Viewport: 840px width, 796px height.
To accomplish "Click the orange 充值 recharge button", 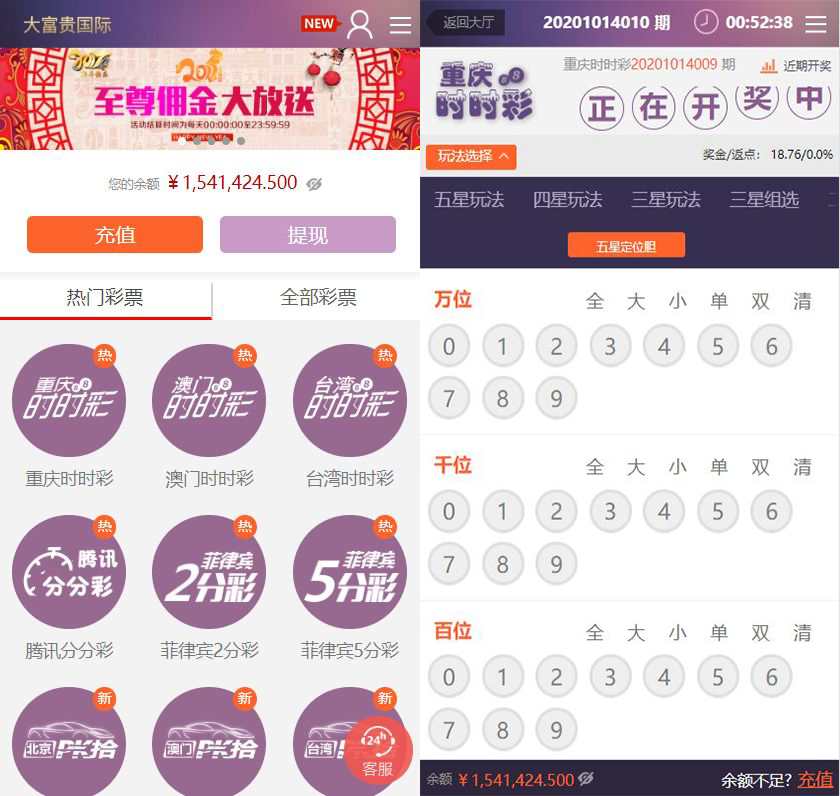I will pyautogui.click(x=115, y=235).
